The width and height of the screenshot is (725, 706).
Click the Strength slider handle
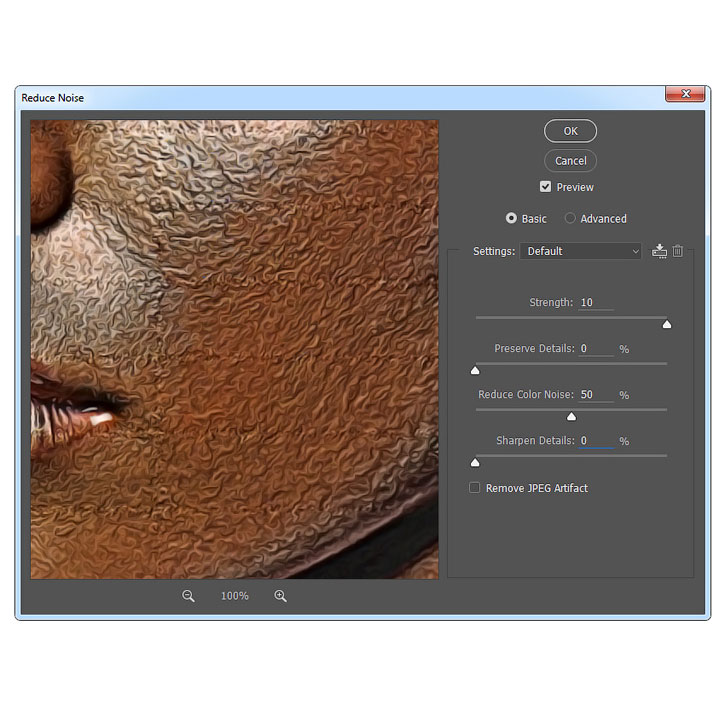pos(667,325)
